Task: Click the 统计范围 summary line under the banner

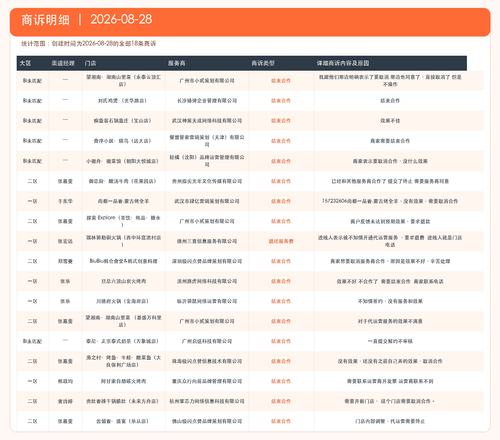Action: pyautogui.click(x=88, y=44)
